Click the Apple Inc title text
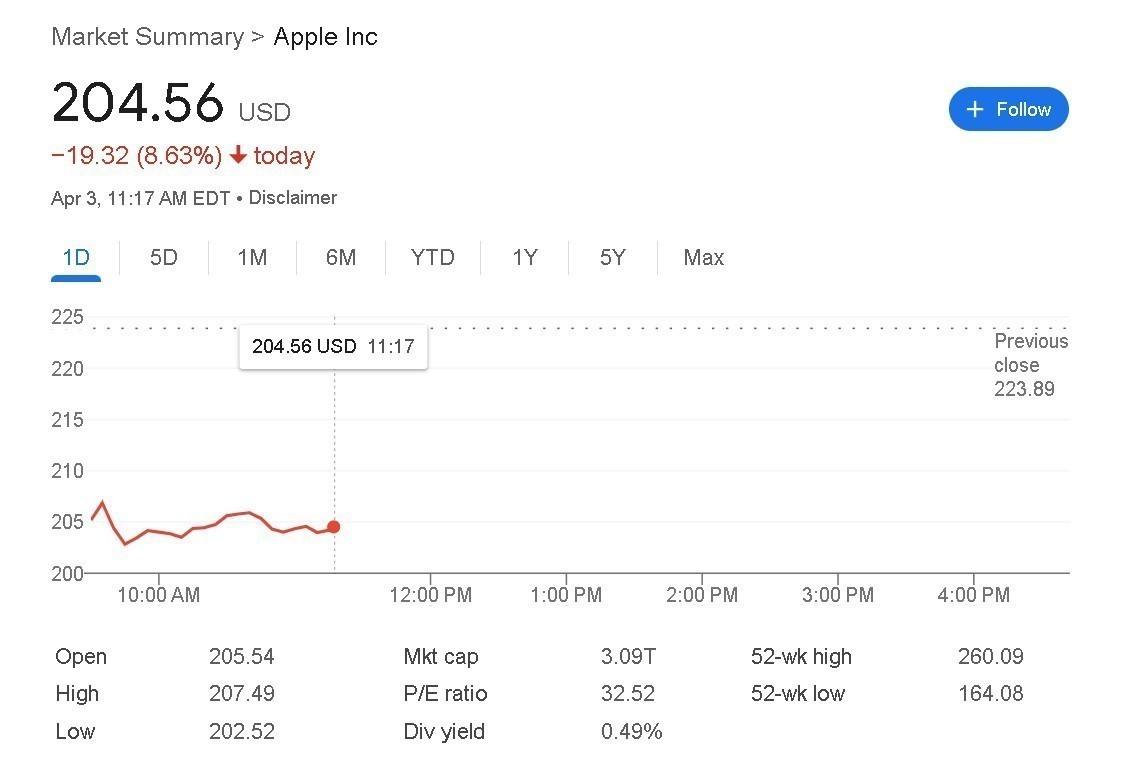1145x774 pixels. point(325,37)
